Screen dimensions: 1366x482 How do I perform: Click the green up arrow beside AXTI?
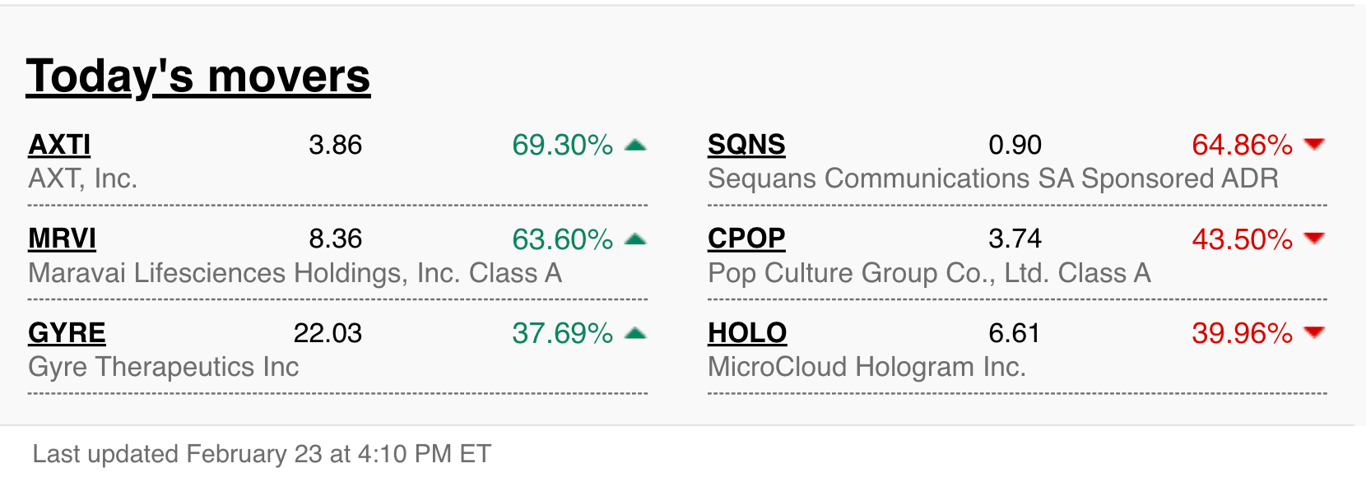[x=635, y=145]
